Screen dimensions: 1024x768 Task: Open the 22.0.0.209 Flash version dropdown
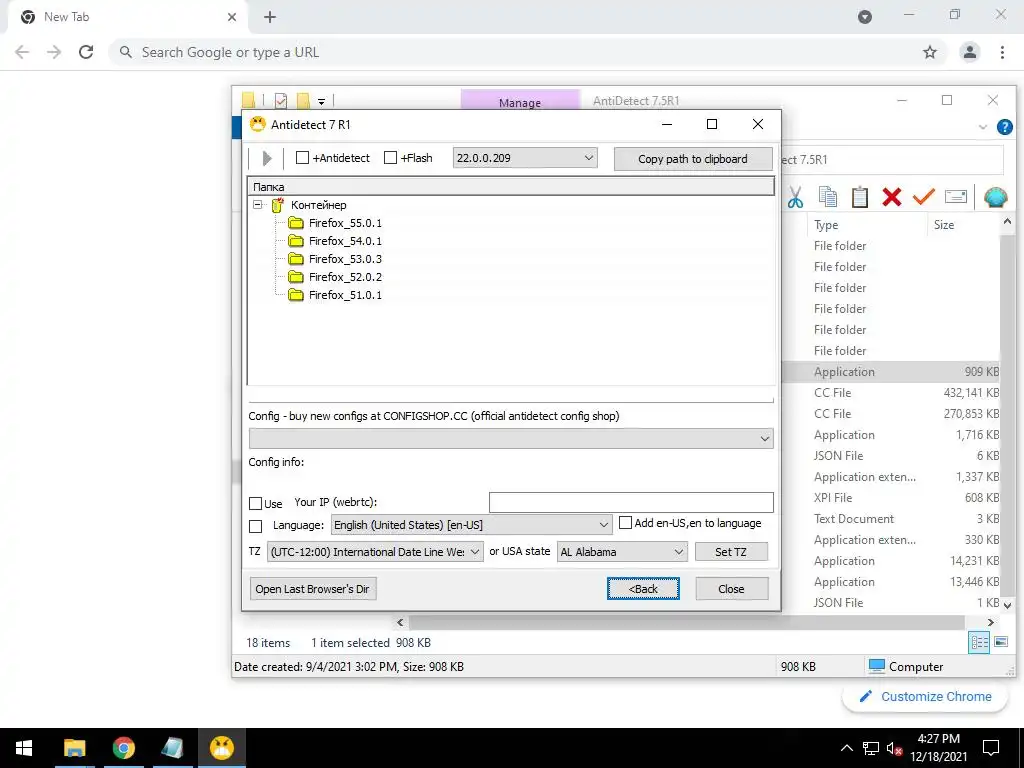[524, 158]
